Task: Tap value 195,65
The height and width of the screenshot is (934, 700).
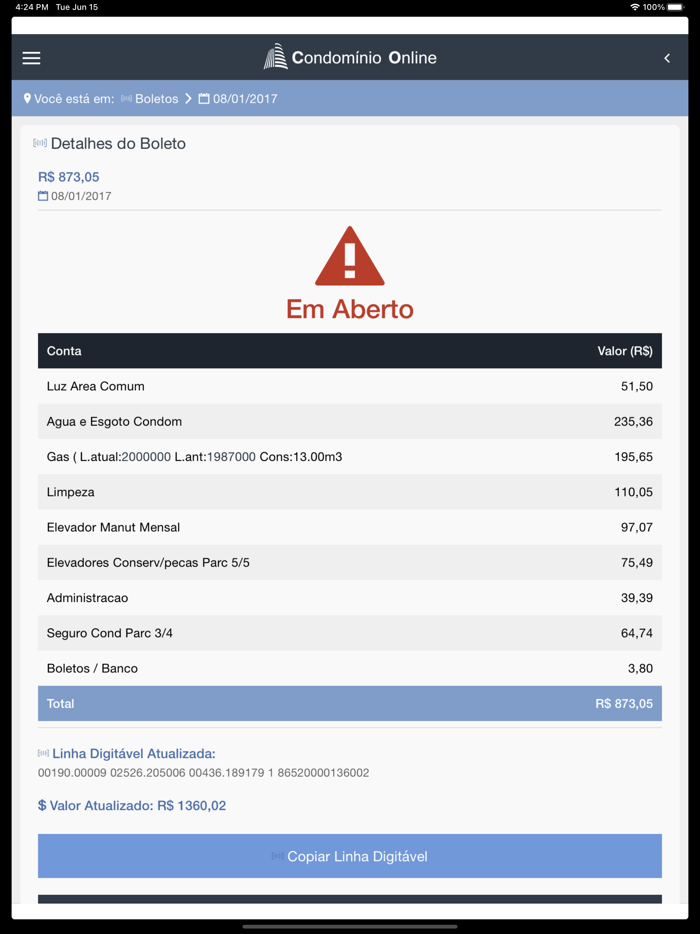Action: pos(633,457)
